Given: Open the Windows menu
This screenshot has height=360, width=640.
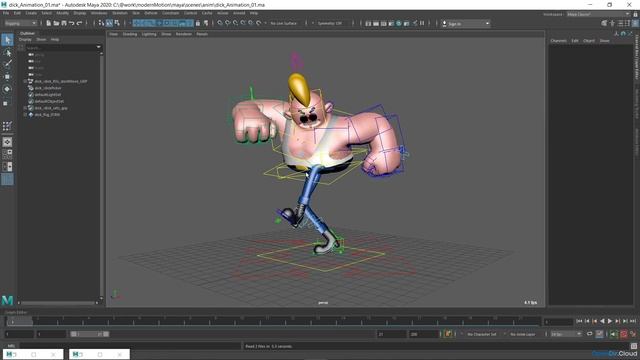Looking at the screenshot, I should click(x=99, y=13).
